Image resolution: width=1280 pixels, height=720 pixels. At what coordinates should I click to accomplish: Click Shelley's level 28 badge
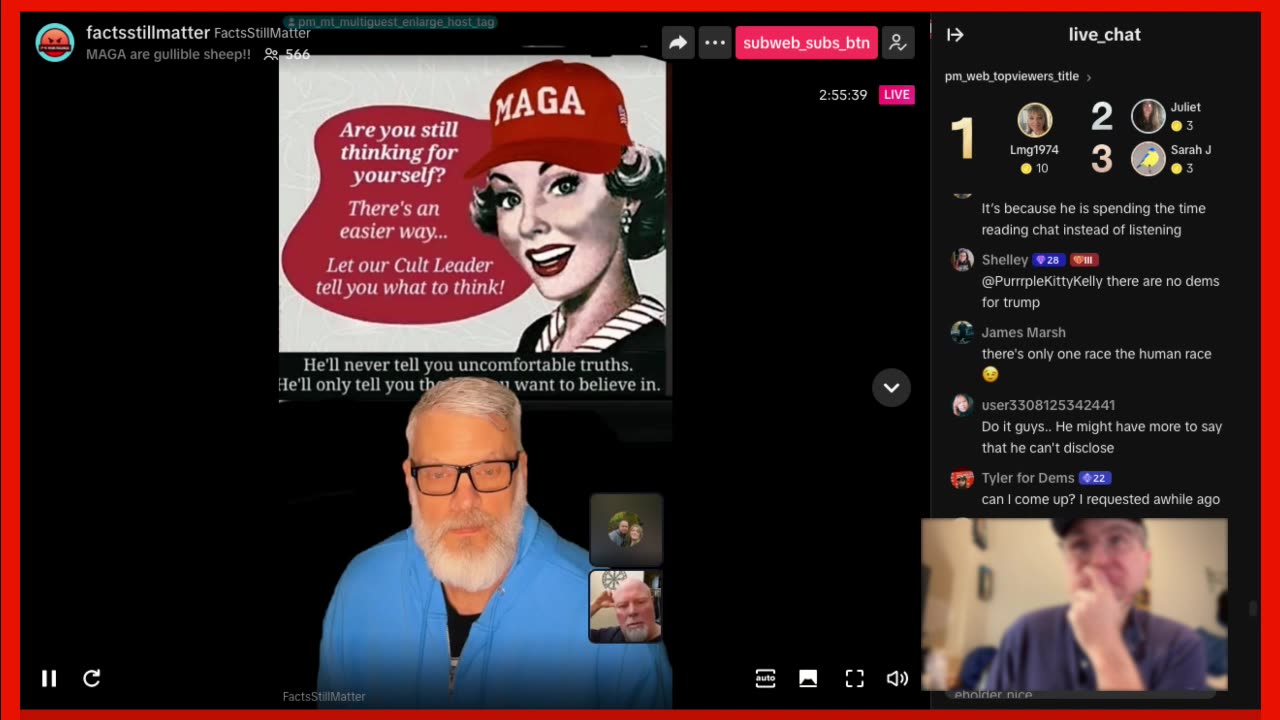click(x=1048, y=260)
